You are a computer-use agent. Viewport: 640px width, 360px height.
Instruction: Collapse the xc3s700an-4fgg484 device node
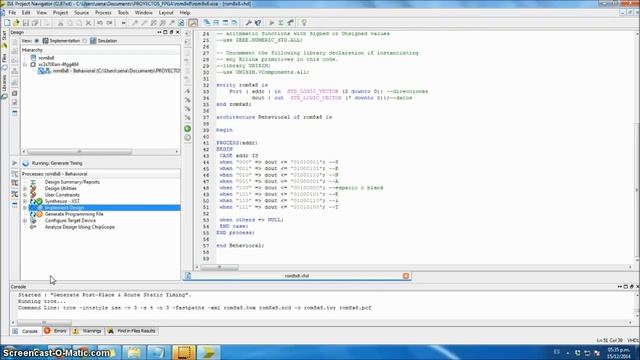point(25,64)
